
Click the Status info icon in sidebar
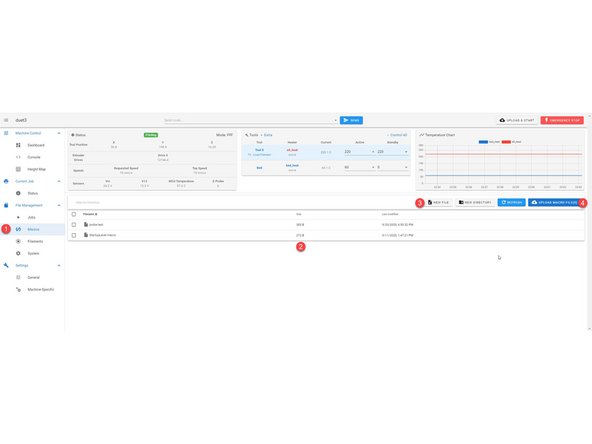click(x=18, y=193)
